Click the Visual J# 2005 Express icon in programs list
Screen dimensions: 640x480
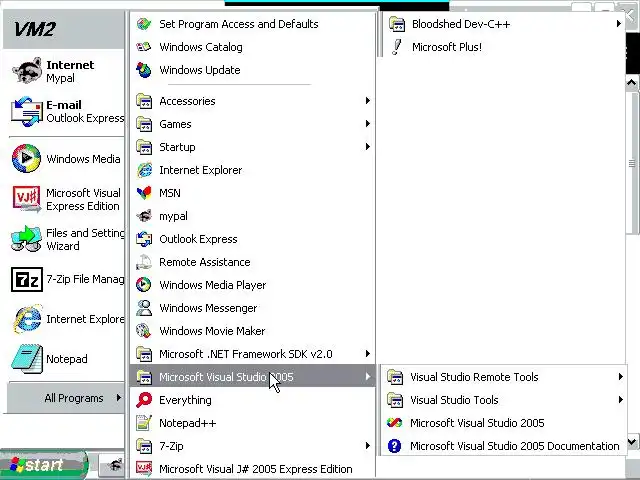(x=144, y=469)
